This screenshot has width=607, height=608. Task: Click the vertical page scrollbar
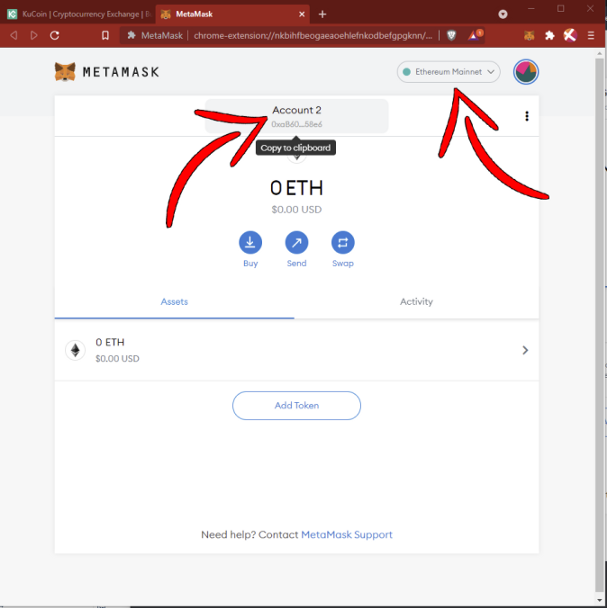(x=600, y=326)
